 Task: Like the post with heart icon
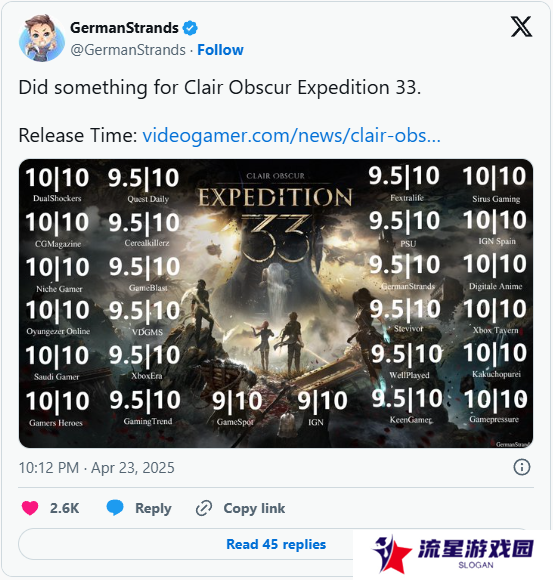30,508
